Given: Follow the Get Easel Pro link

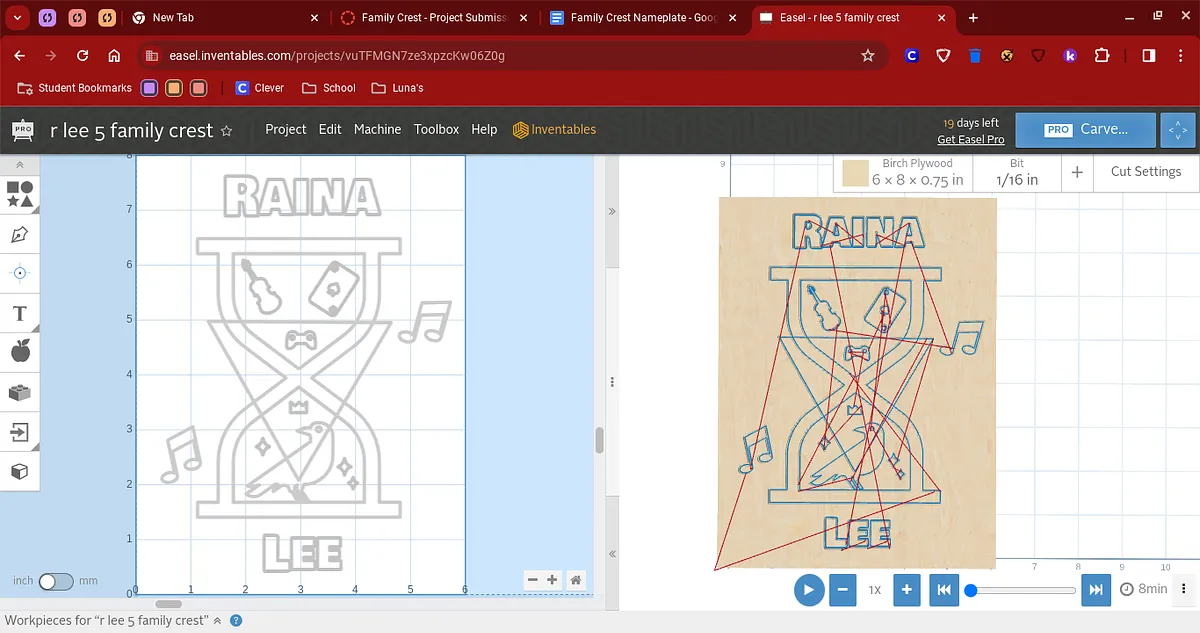Looking at the screenshot, I should coord(970,140).
